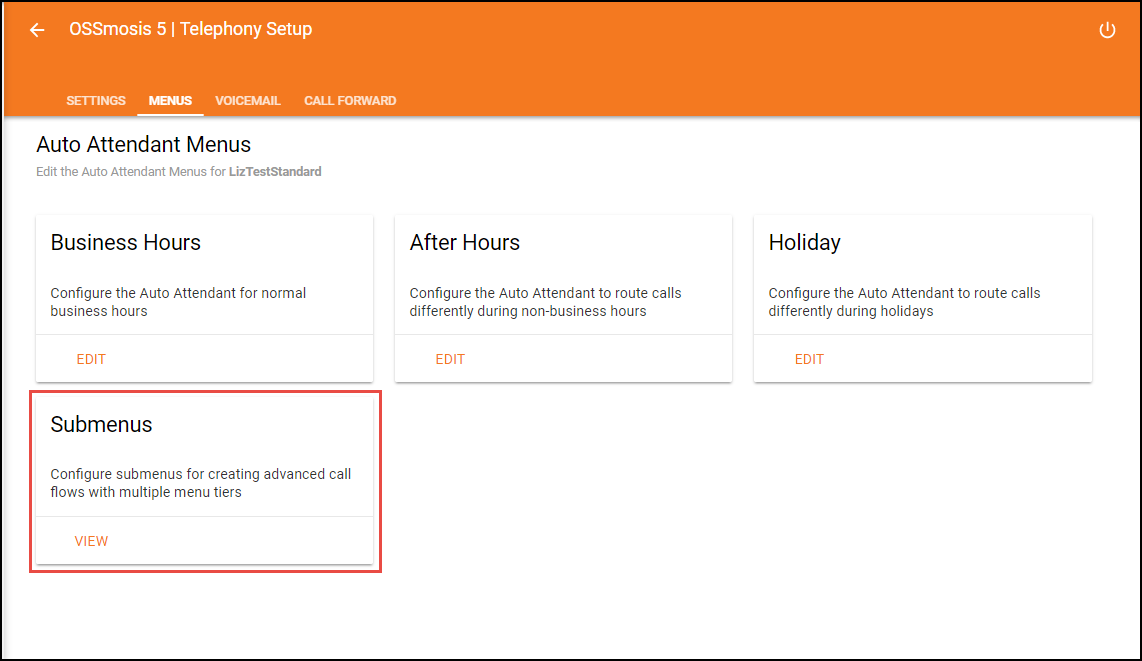Click the OSSmosis 5 Telephony Setup title

pos(190,30)
